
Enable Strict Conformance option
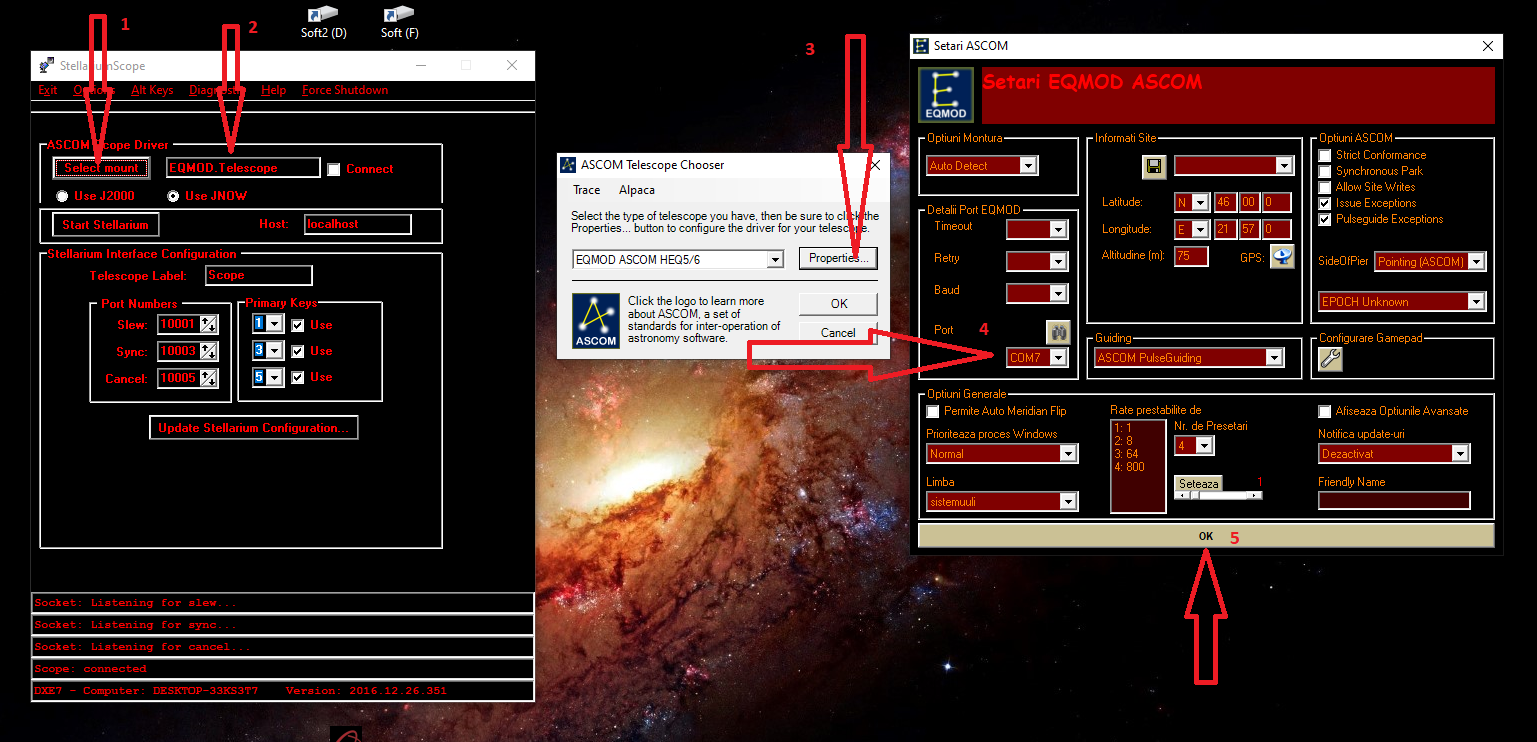pyautogui.click(x=1326, y=155)
